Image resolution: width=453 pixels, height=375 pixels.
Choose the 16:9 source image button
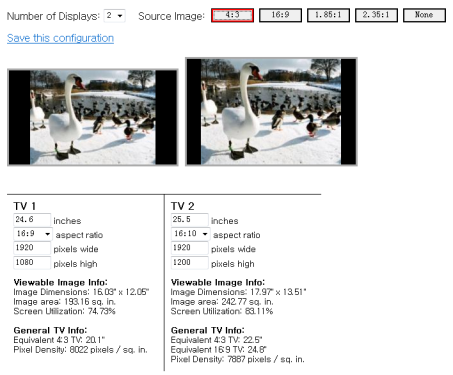[280, 15]
